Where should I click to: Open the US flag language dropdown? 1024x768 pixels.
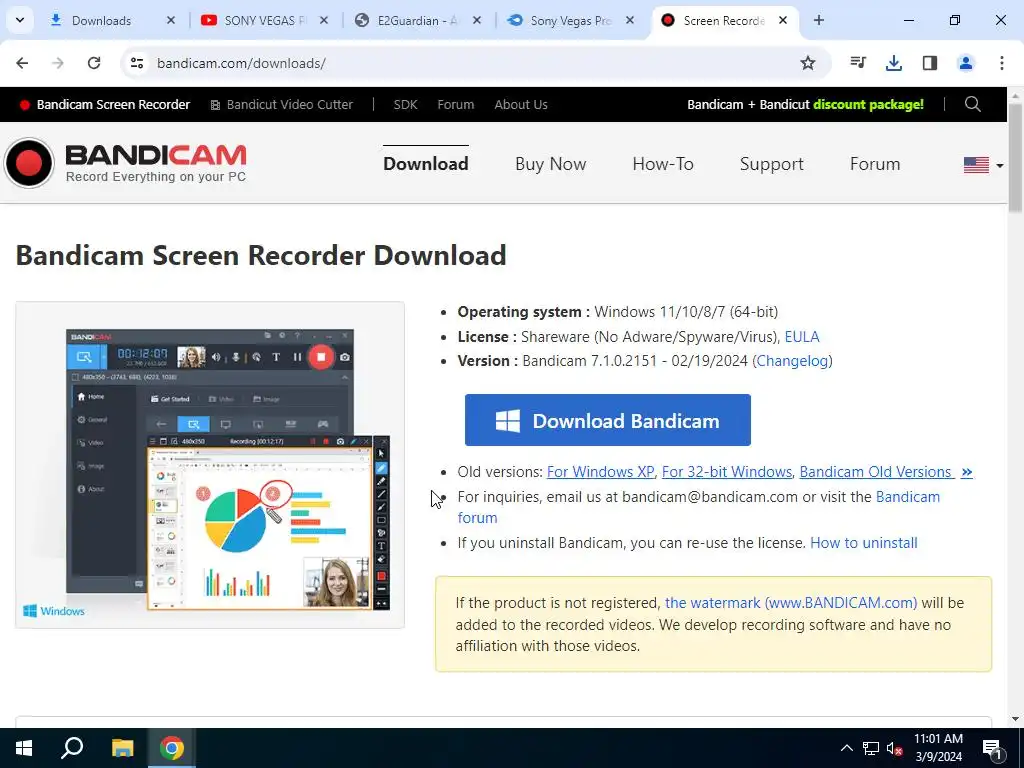(984, 165)
